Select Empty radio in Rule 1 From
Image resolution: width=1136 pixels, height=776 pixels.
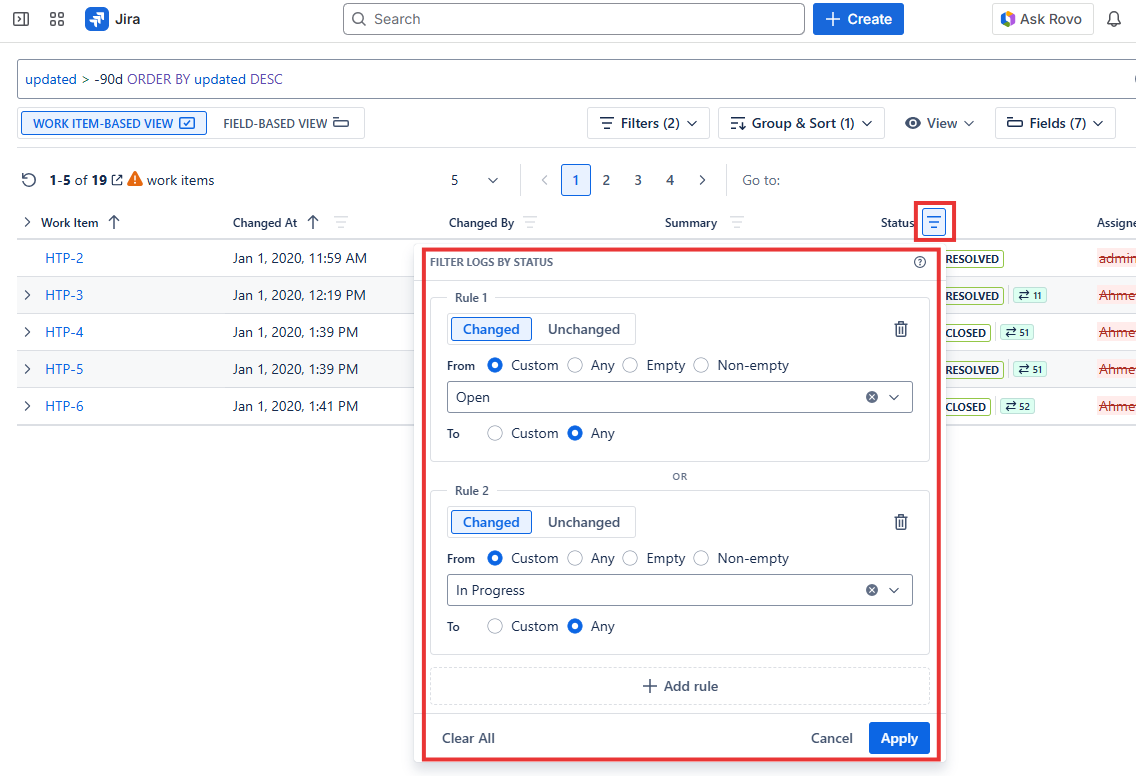coord(630,365)
